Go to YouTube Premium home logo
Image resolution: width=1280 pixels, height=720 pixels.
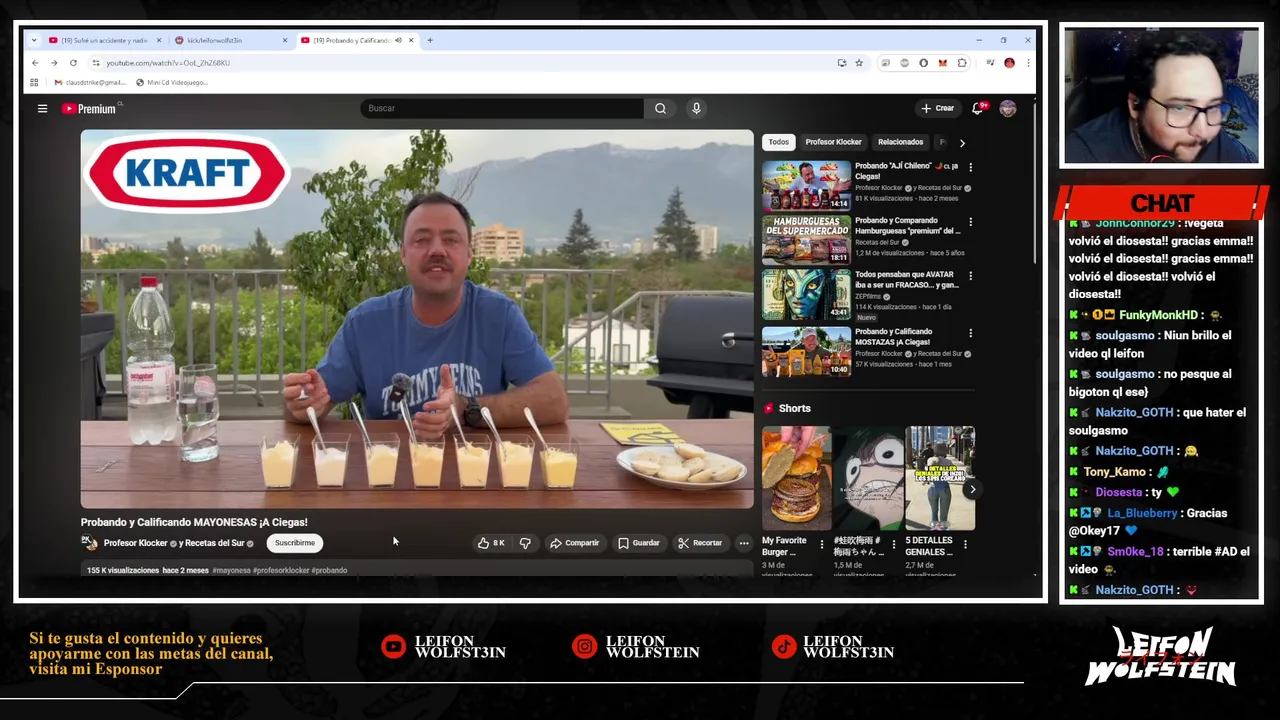pyautogui.click(x=91, y=108)
